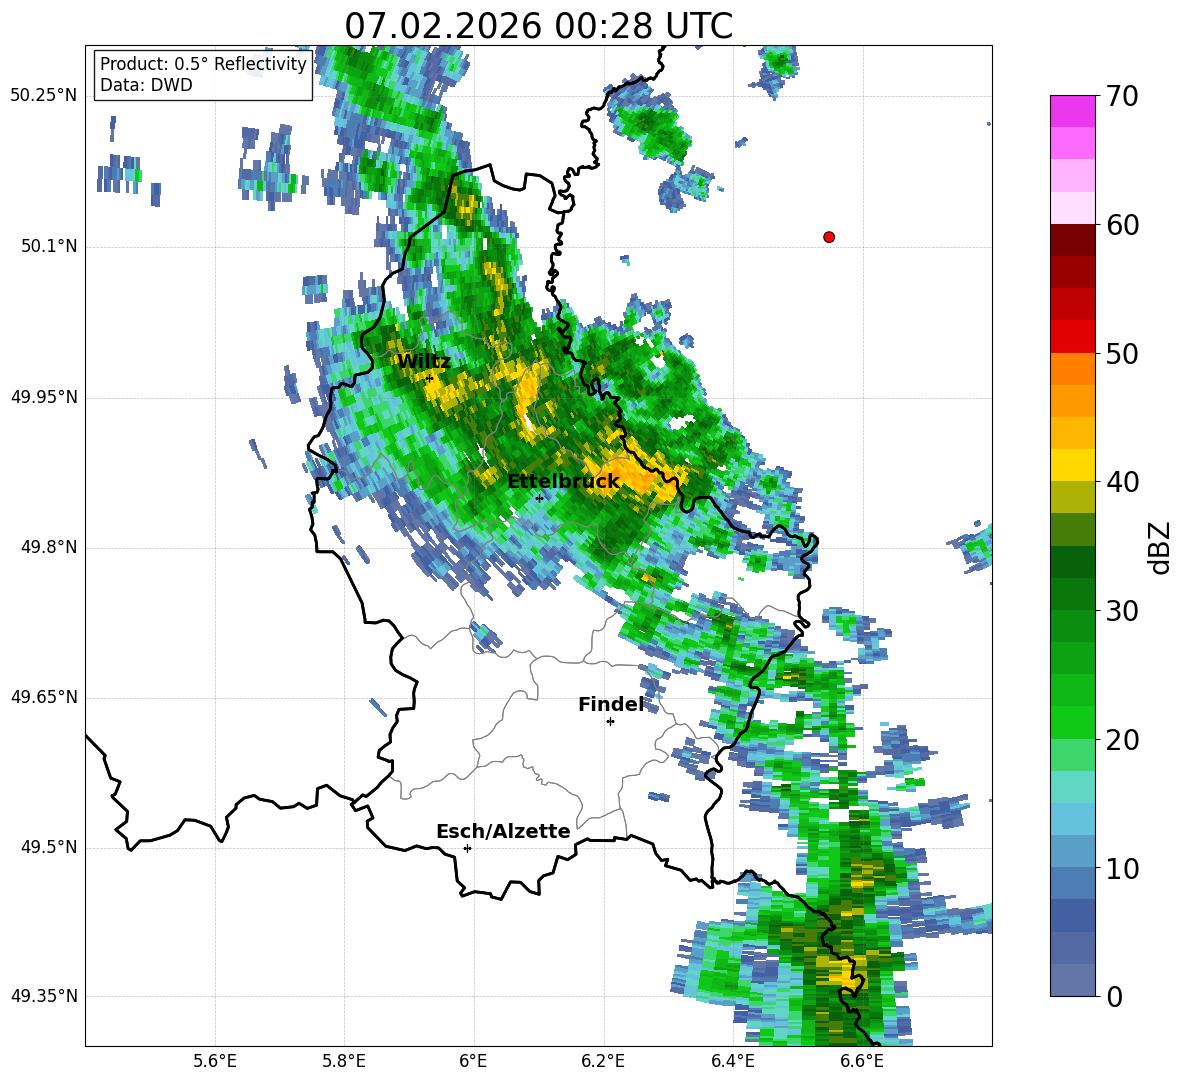
Task: Click the 40 tick on colorbar
Action: [1122, 482]
